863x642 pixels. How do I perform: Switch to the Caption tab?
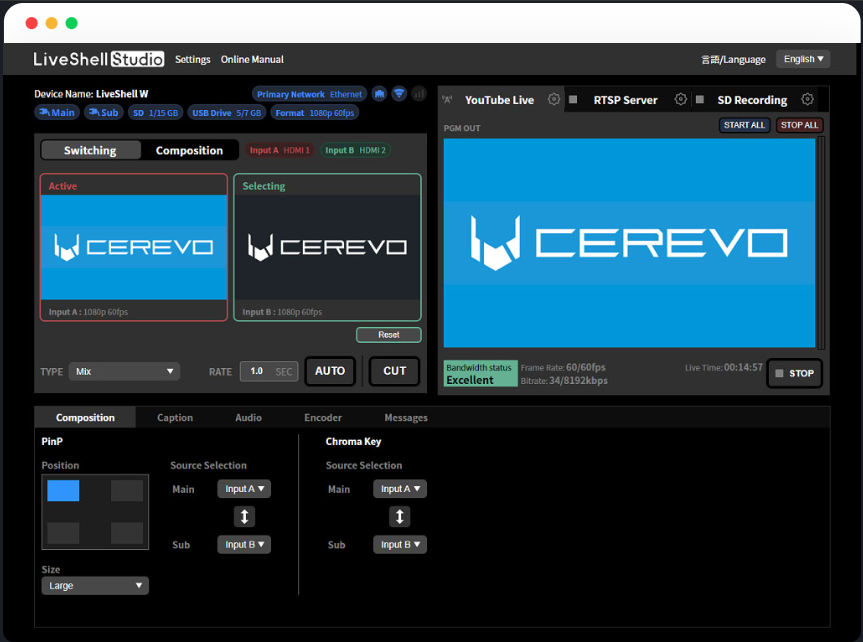(x=175, y=417)
